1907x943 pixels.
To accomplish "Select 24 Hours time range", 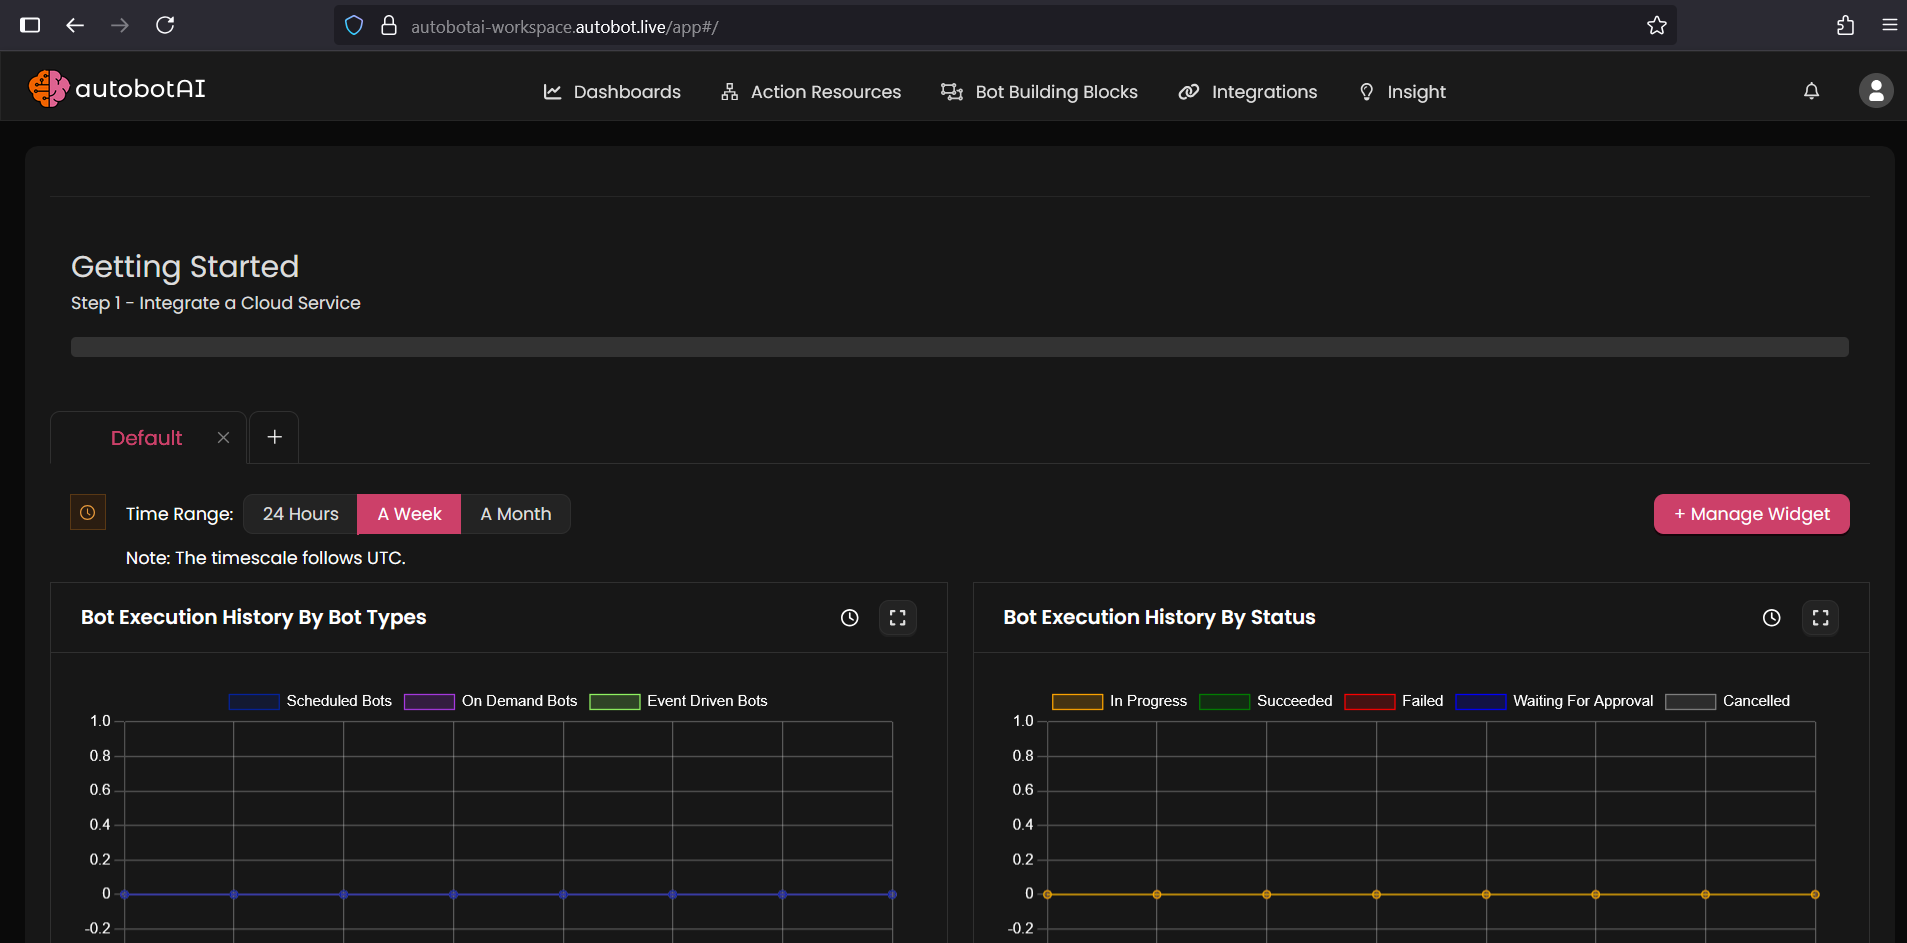I will 300,514.
